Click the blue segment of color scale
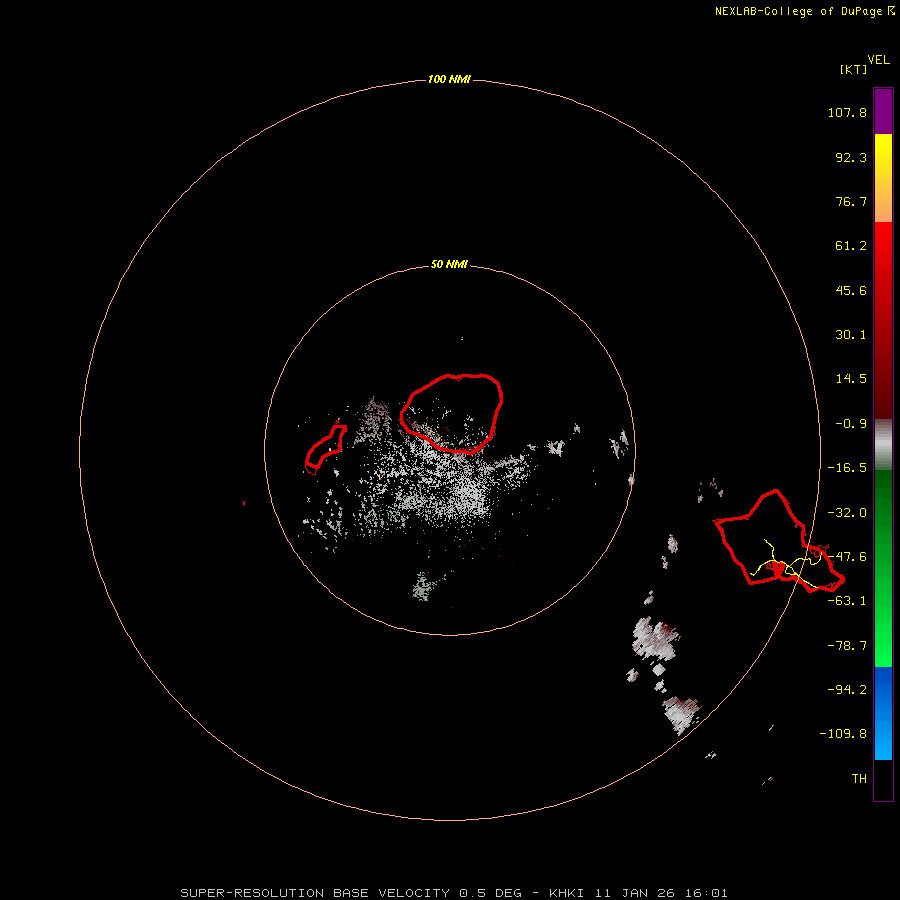 [x=883, y=713]
